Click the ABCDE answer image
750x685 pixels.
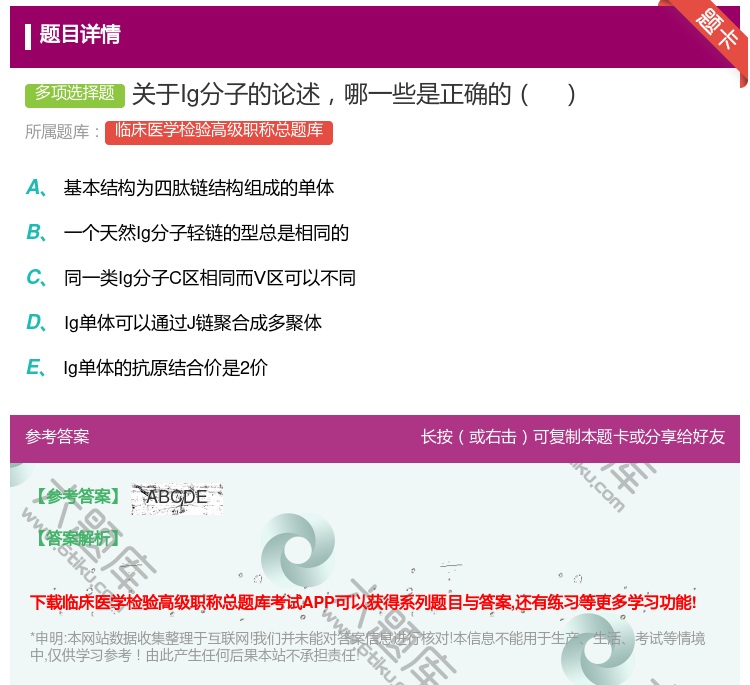(x=177, y=499)
